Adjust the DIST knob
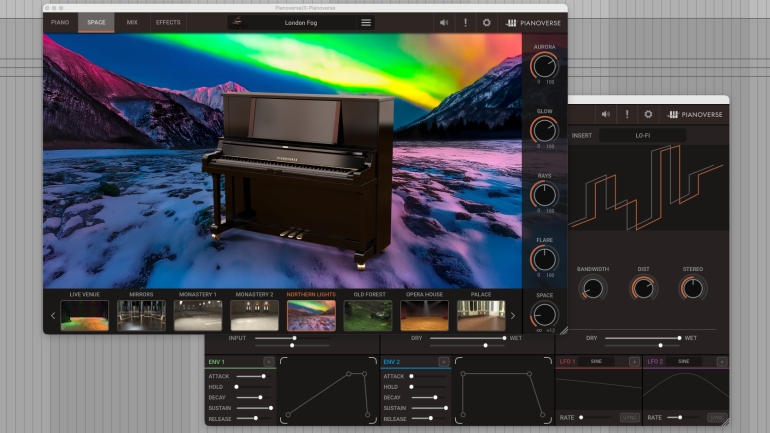This screenshot has width=770, height=433. pyautogui.click(x=643, y=288)
